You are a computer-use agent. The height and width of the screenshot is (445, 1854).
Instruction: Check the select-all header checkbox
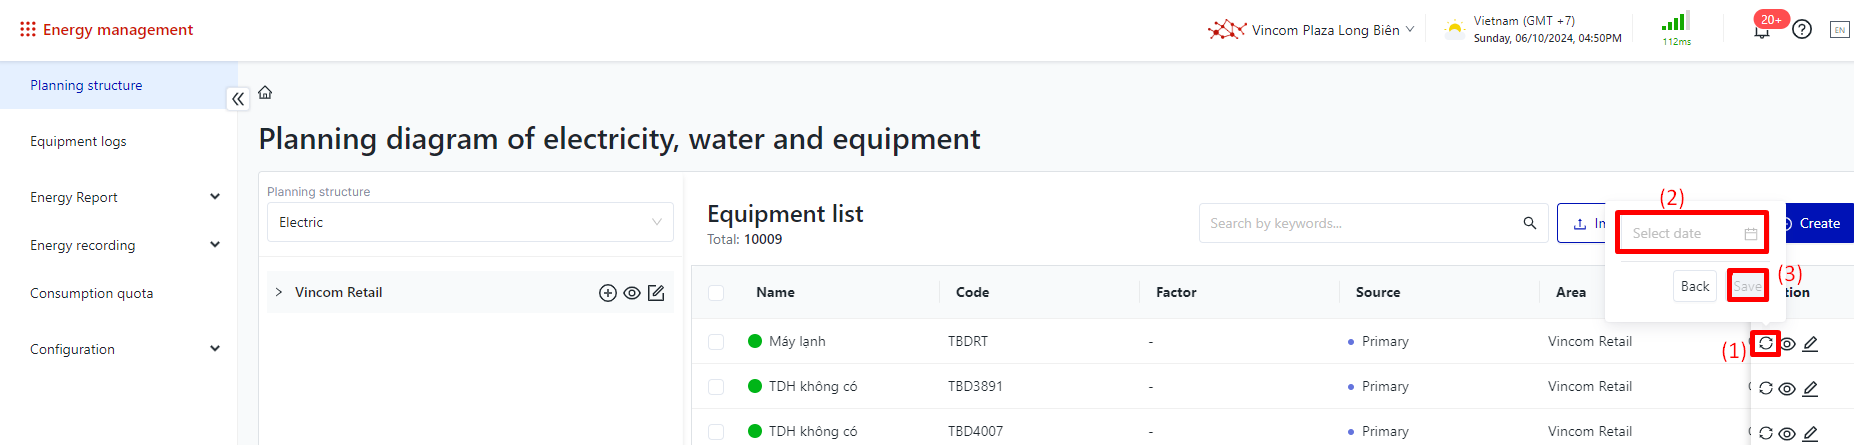pos(716,293)
